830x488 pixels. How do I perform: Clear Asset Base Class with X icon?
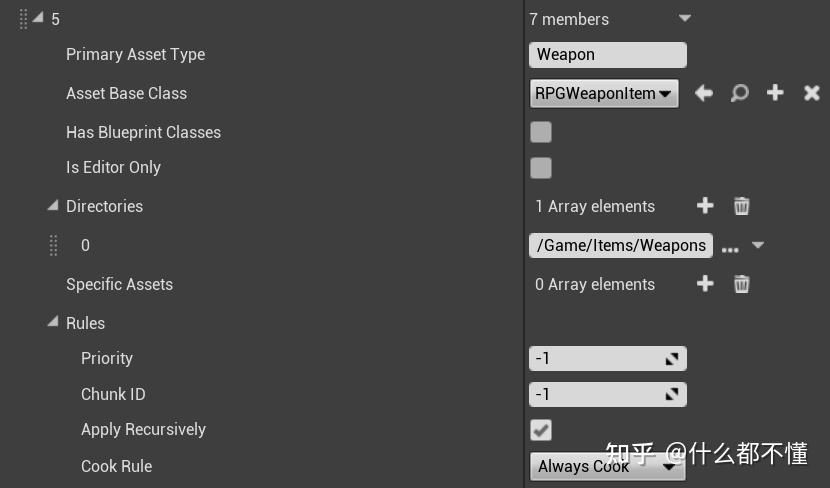(x=811, y=93)
